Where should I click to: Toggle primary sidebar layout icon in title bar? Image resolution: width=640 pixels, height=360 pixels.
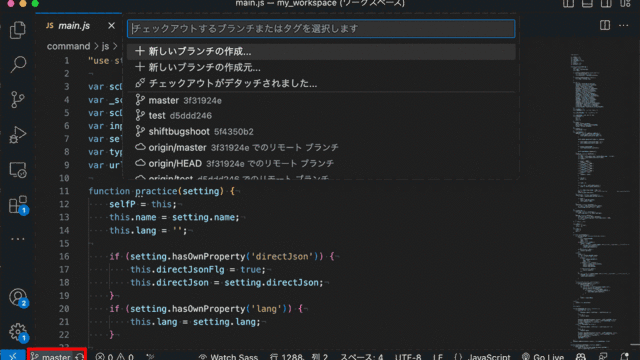568,4
